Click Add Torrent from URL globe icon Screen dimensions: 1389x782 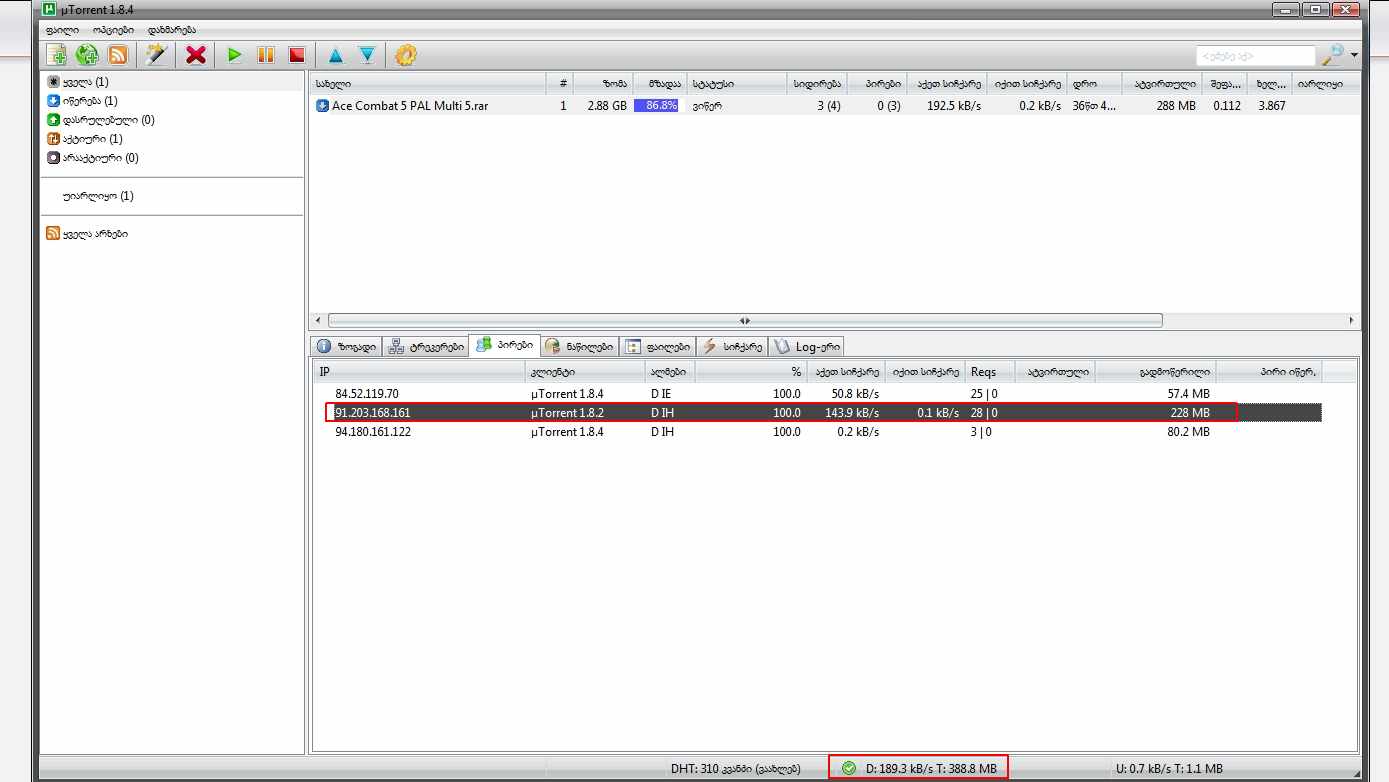(87, 55)
